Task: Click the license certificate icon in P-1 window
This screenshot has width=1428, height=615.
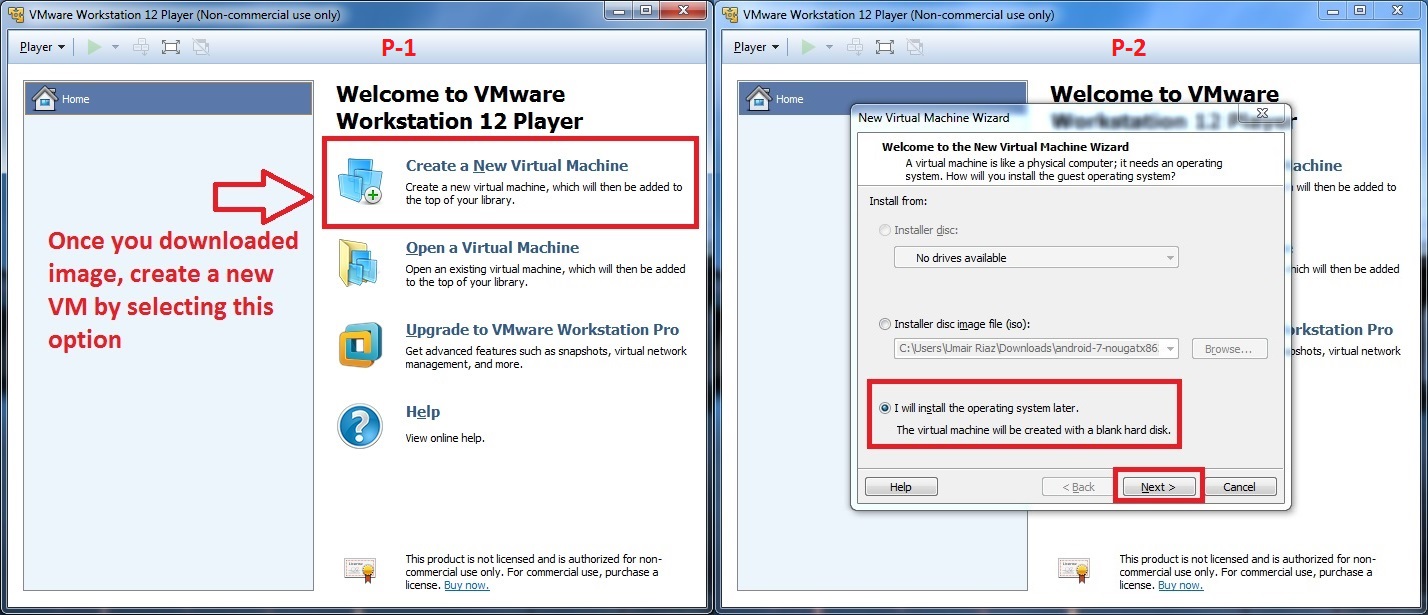Action: 360,570
